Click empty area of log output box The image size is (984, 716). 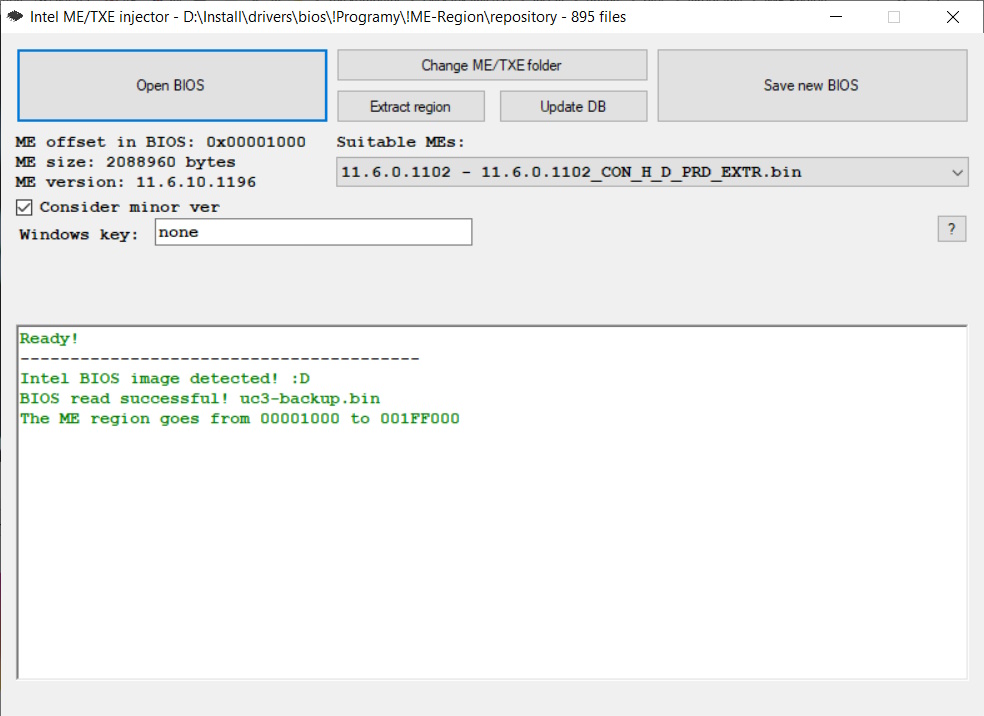pyautogui.click(x=490, y=560)
